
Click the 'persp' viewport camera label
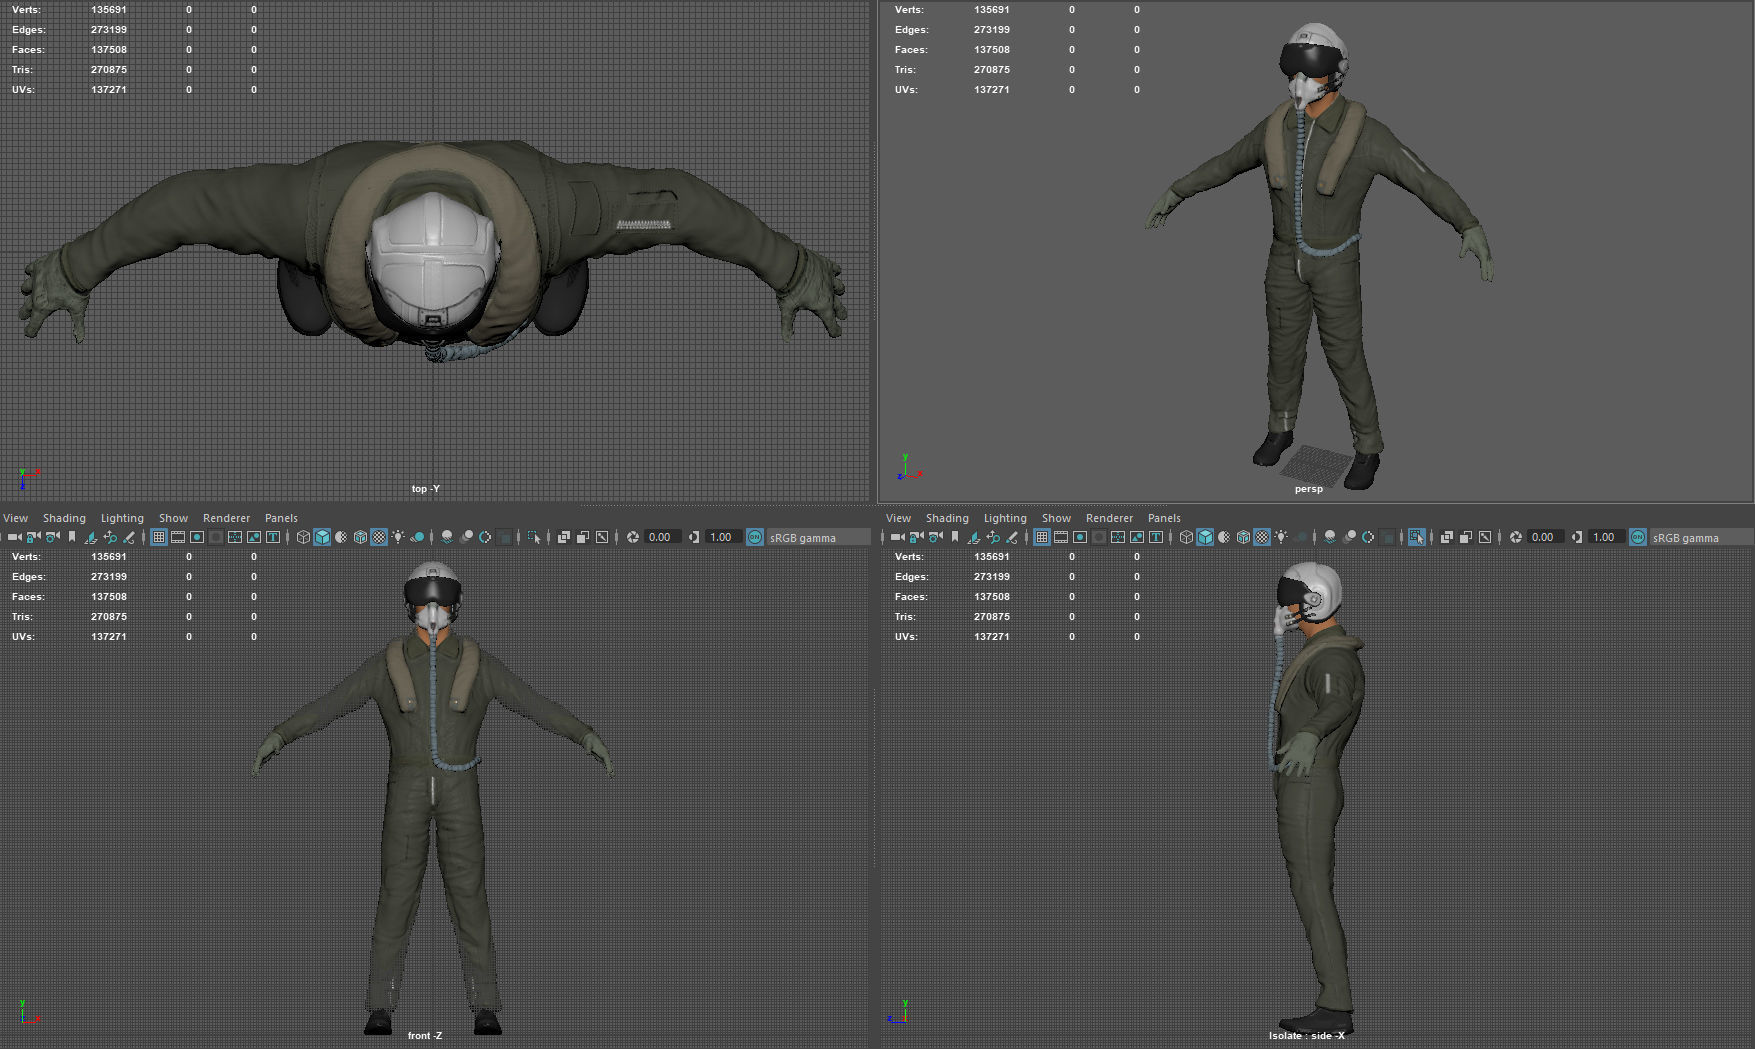(x=1309, y=489)
